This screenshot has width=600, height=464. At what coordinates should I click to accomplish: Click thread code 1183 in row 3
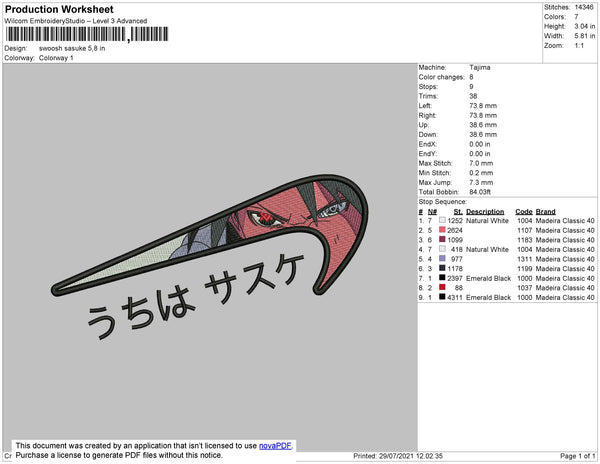coord(525,240)
